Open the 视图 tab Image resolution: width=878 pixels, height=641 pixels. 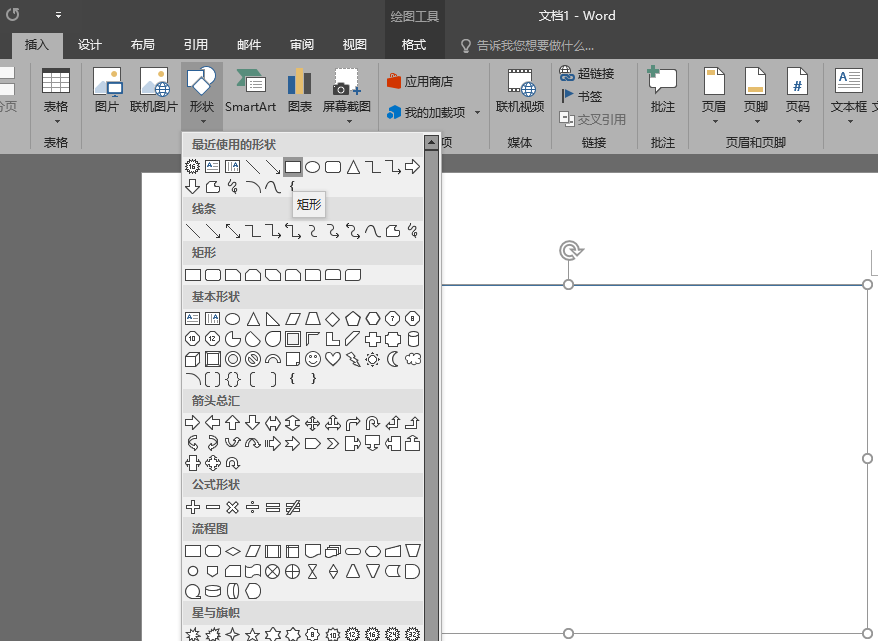click(x=354, y=45)
